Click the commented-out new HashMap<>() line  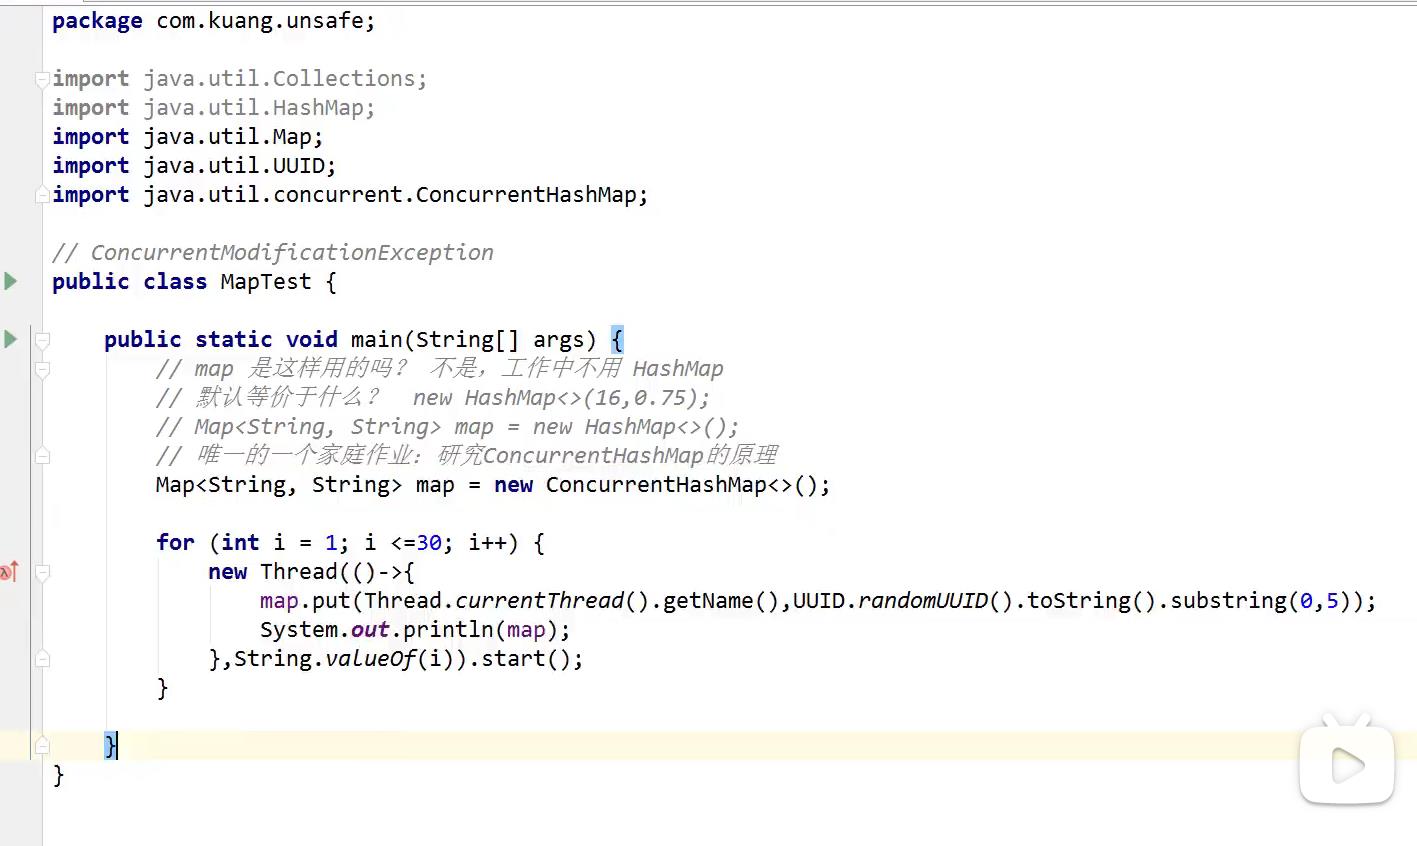tap(447, 427)
